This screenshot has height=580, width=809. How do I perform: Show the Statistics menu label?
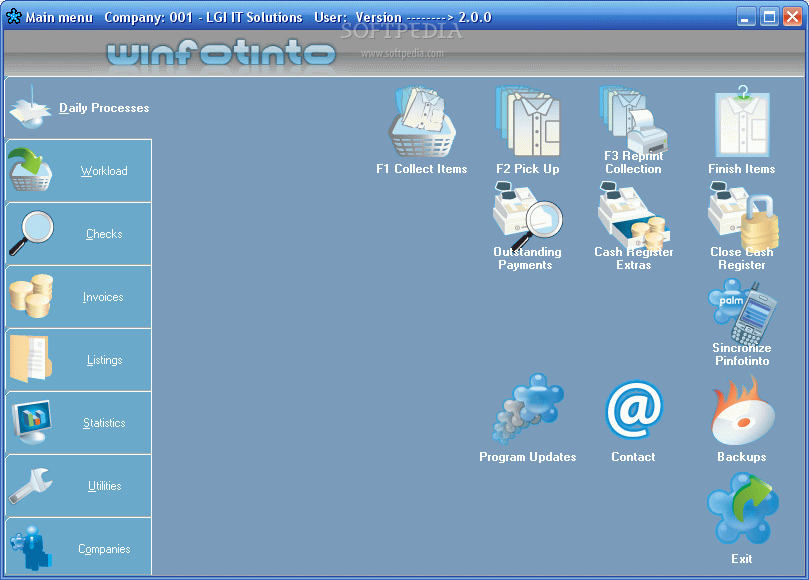tap(104, 423)
